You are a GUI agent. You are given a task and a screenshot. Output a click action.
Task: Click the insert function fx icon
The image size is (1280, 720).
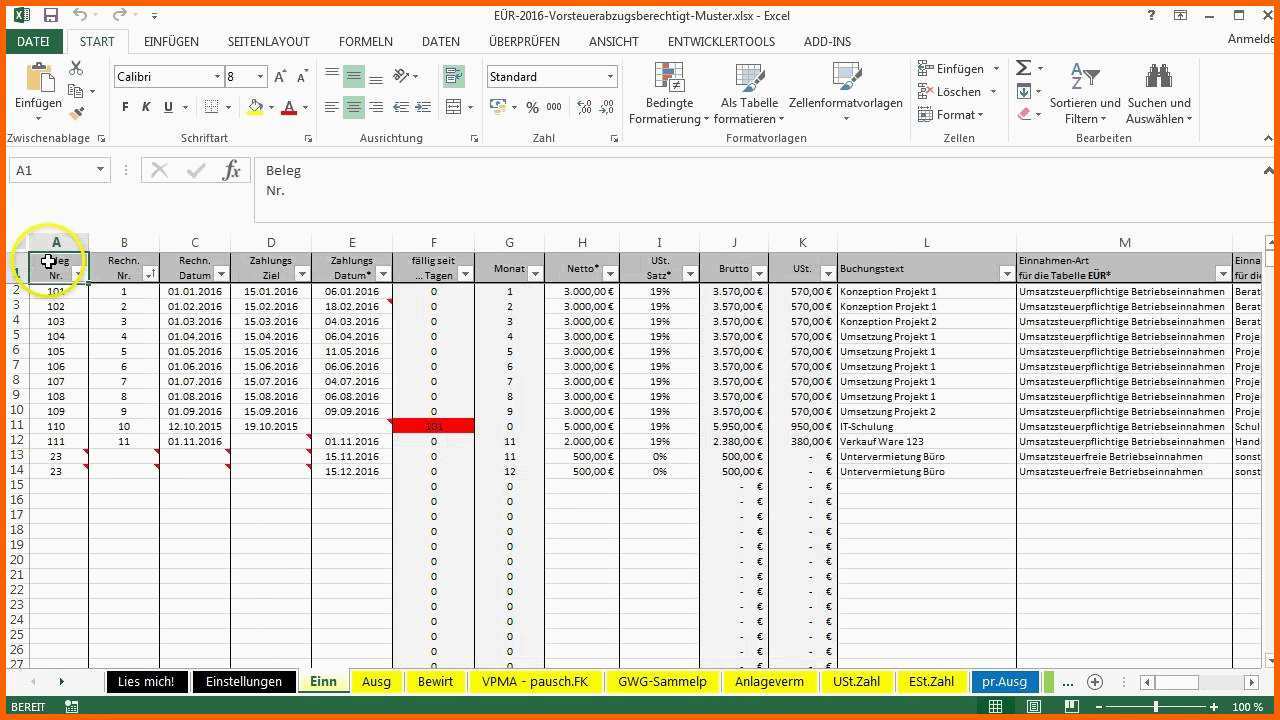pos(231,170)
